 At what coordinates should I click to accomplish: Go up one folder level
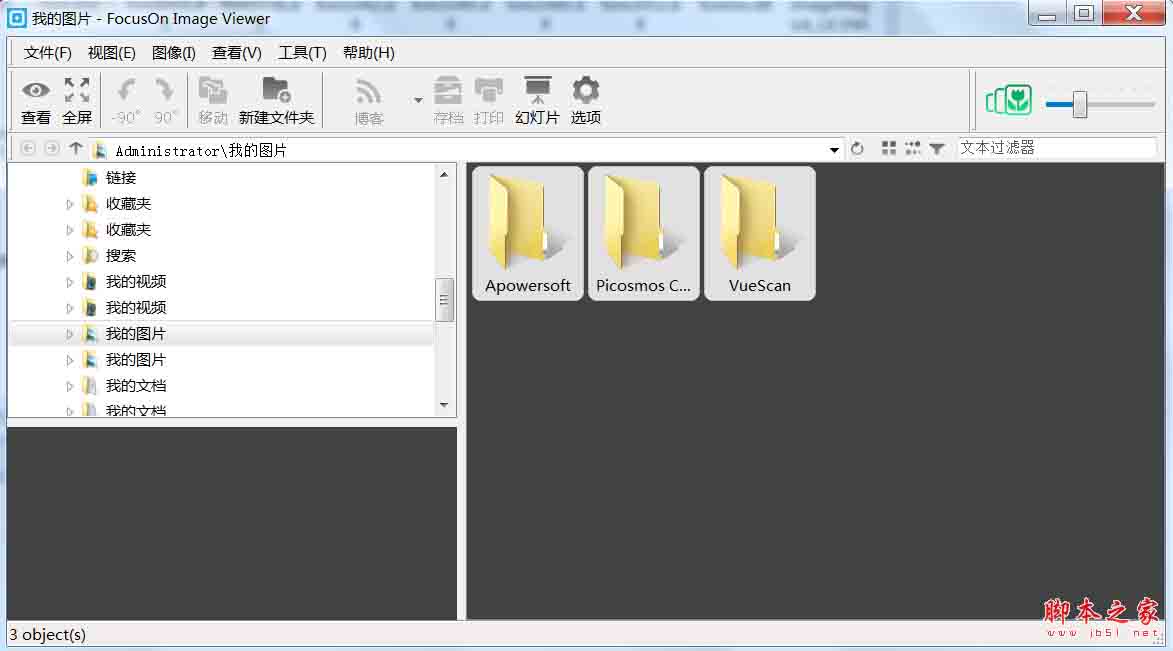tap(76, 148)
